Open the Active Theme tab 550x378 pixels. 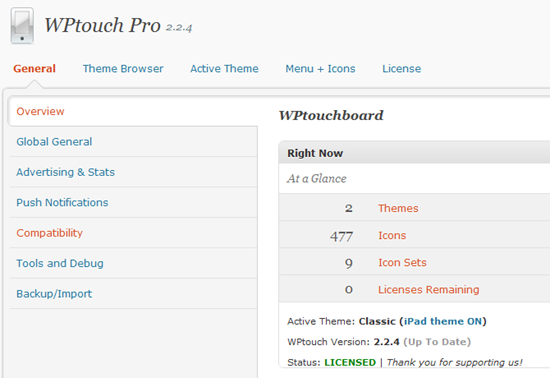tap(224, 69)
